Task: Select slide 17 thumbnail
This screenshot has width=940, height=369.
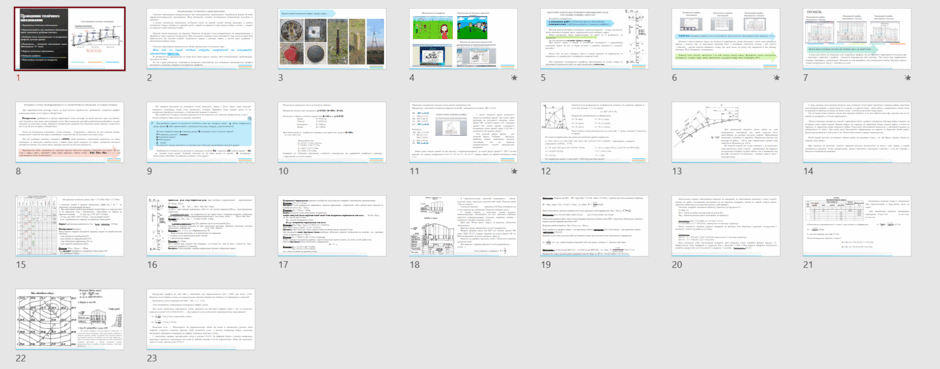Action: (x=332, y=226)
